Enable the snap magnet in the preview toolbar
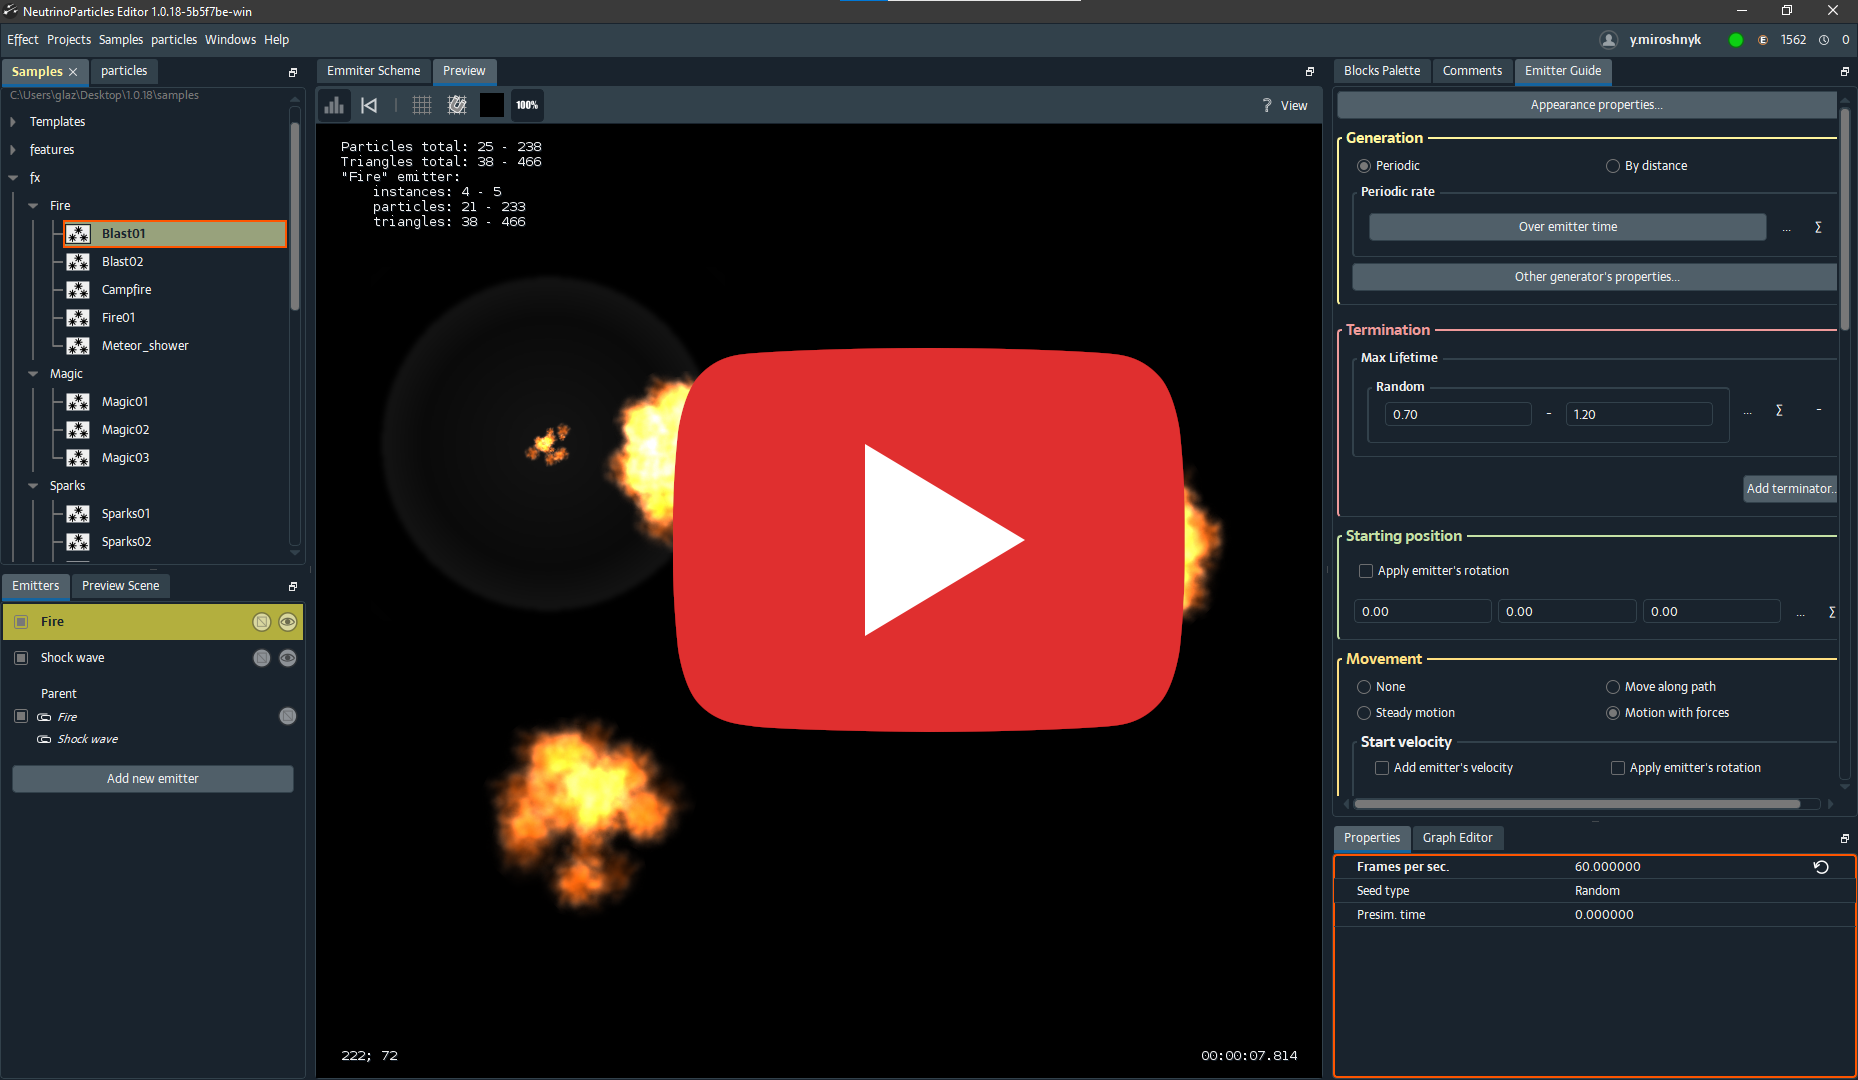 (x=457, y=104)
